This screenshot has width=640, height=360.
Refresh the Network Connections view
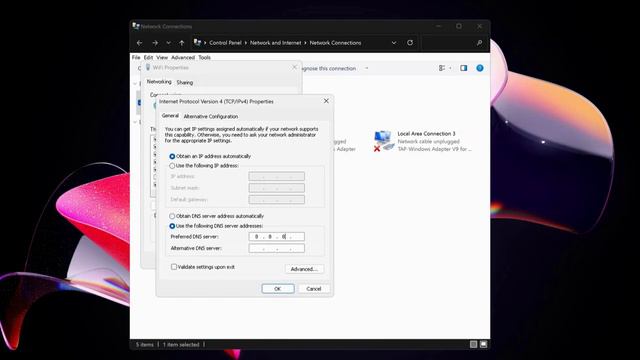[410, 42]
